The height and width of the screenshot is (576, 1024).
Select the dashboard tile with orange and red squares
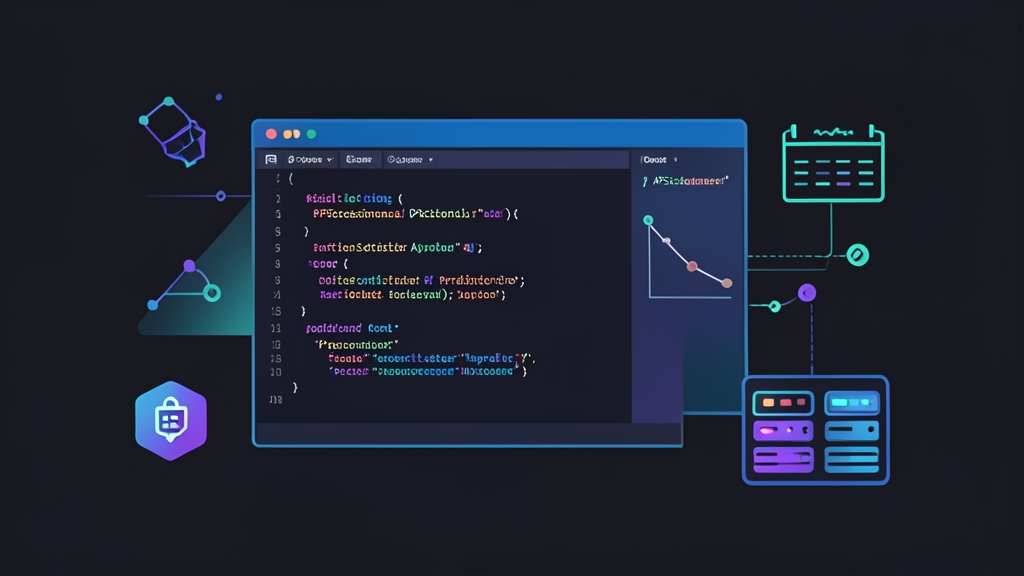tap(783, 403)
